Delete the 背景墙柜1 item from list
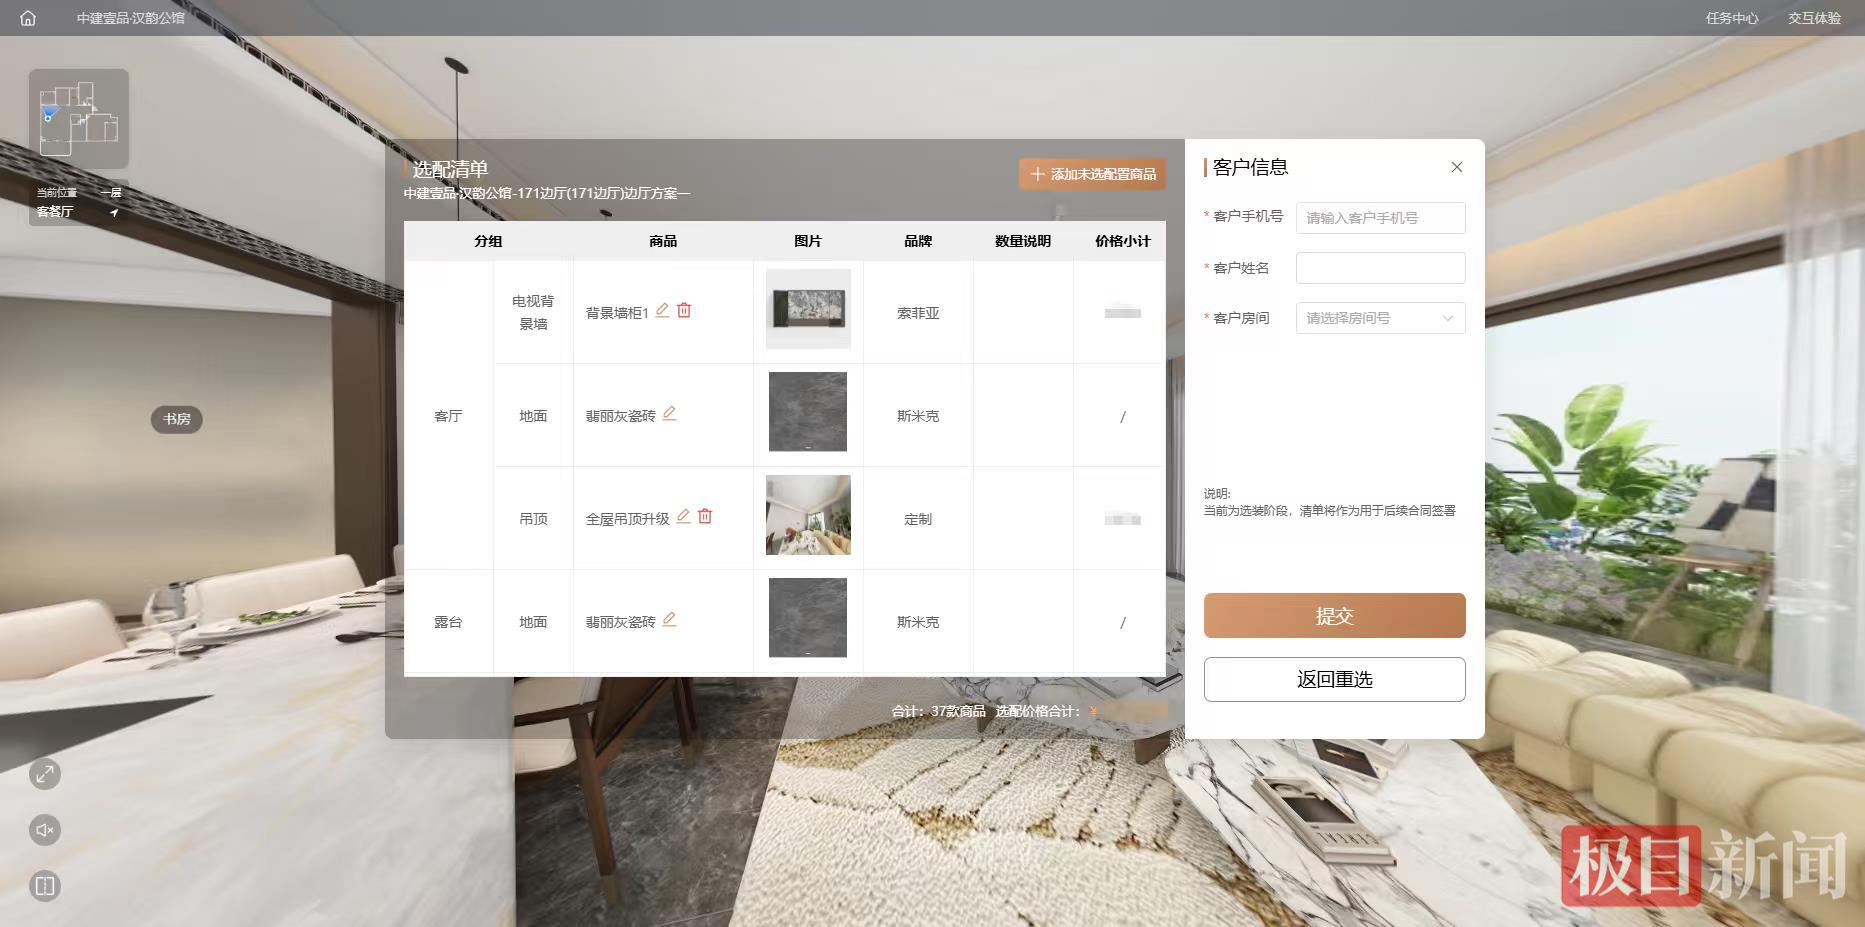Image resolution: width=1865 pixels, height=927 pixels. [684, 311]
